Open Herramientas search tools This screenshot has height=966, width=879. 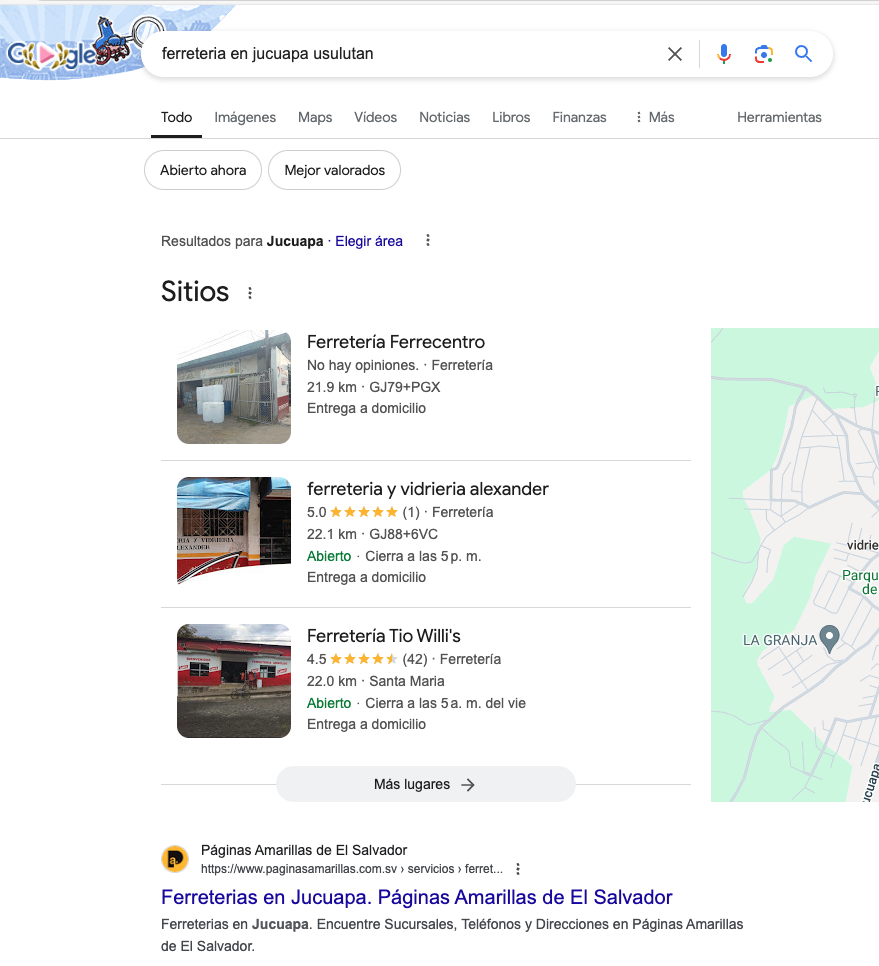779,117
